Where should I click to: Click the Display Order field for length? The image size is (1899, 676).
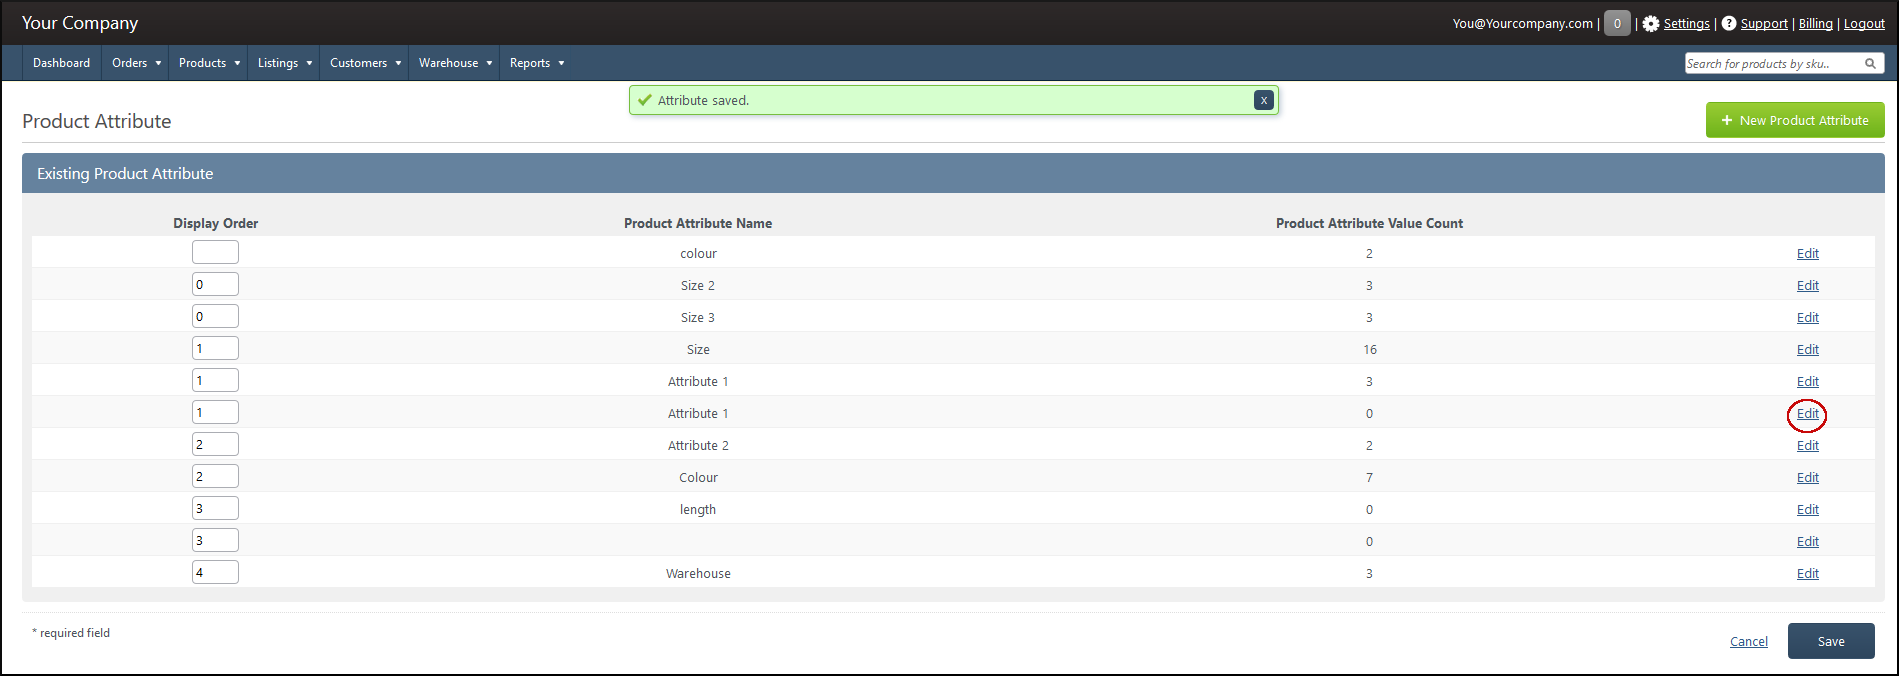215,508
